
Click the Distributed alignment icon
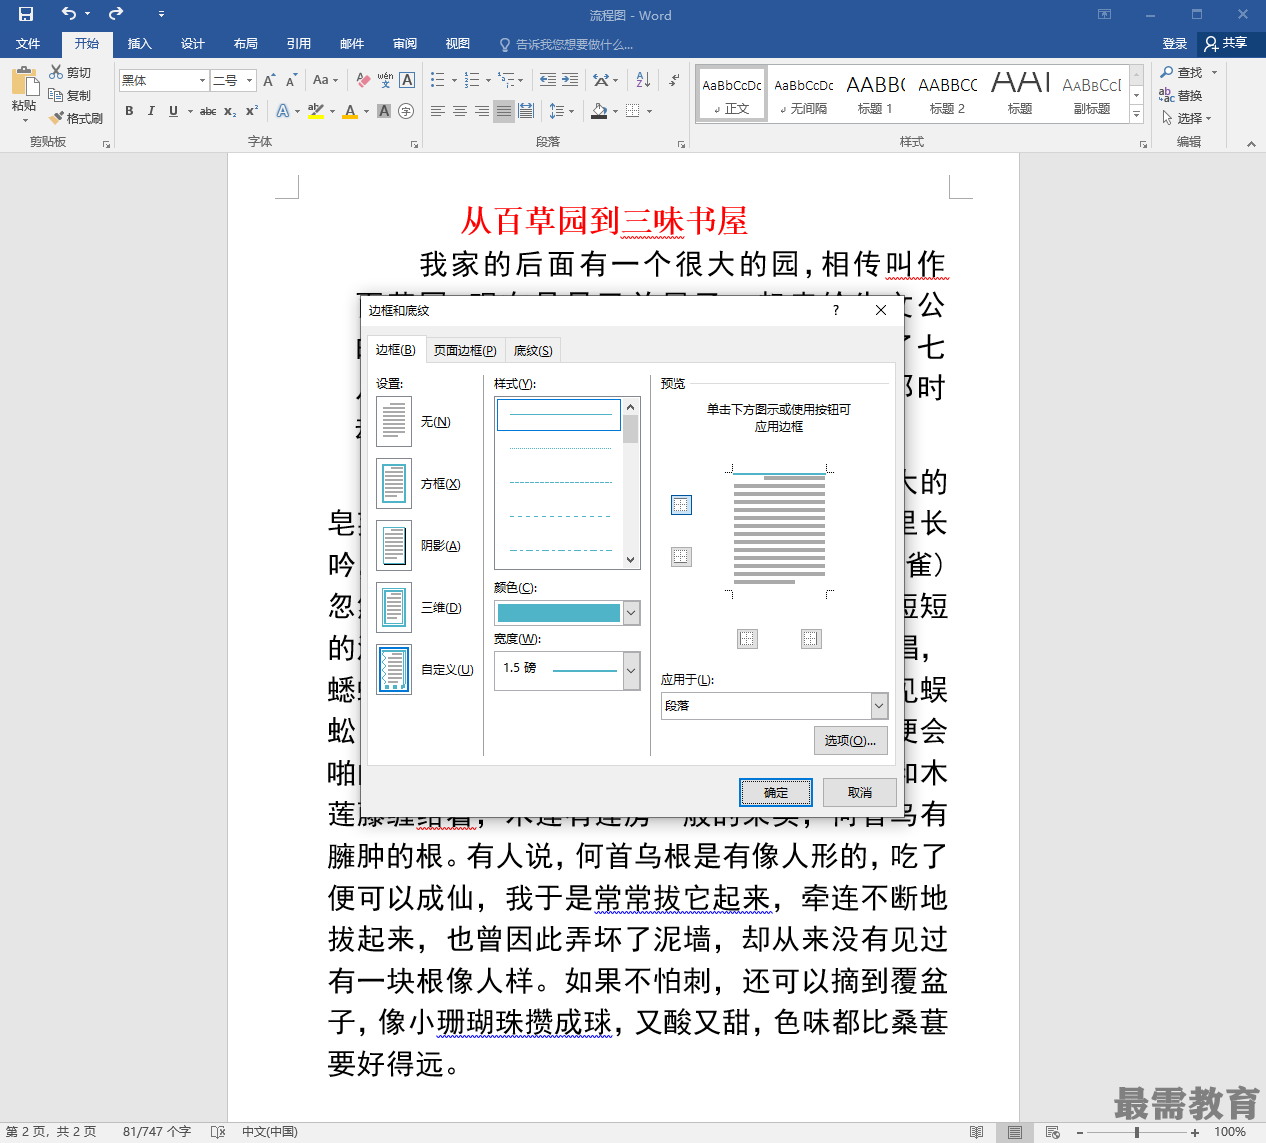click(x=526, y=111)
